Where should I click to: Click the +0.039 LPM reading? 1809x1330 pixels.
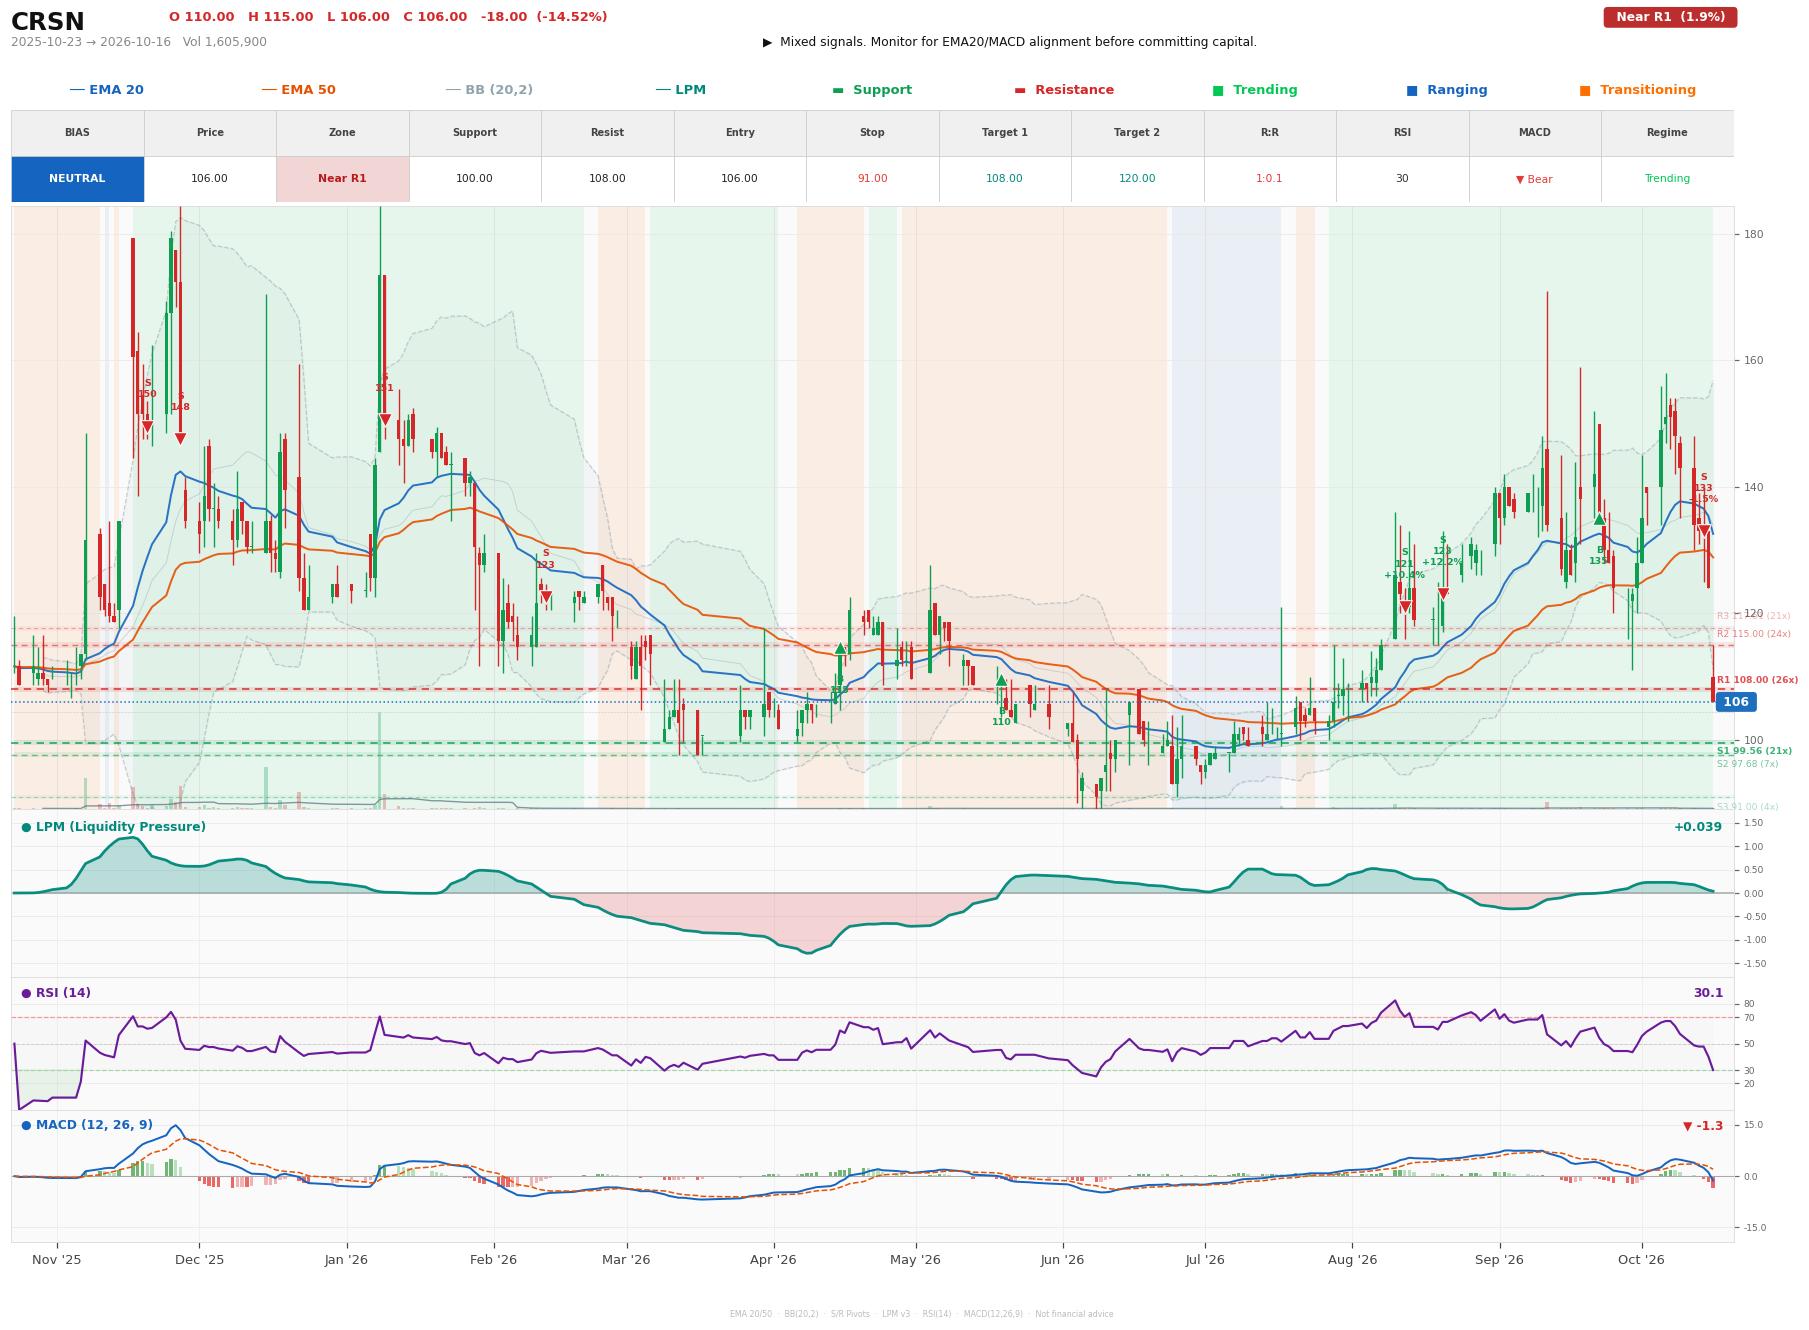click(1697, 827)
